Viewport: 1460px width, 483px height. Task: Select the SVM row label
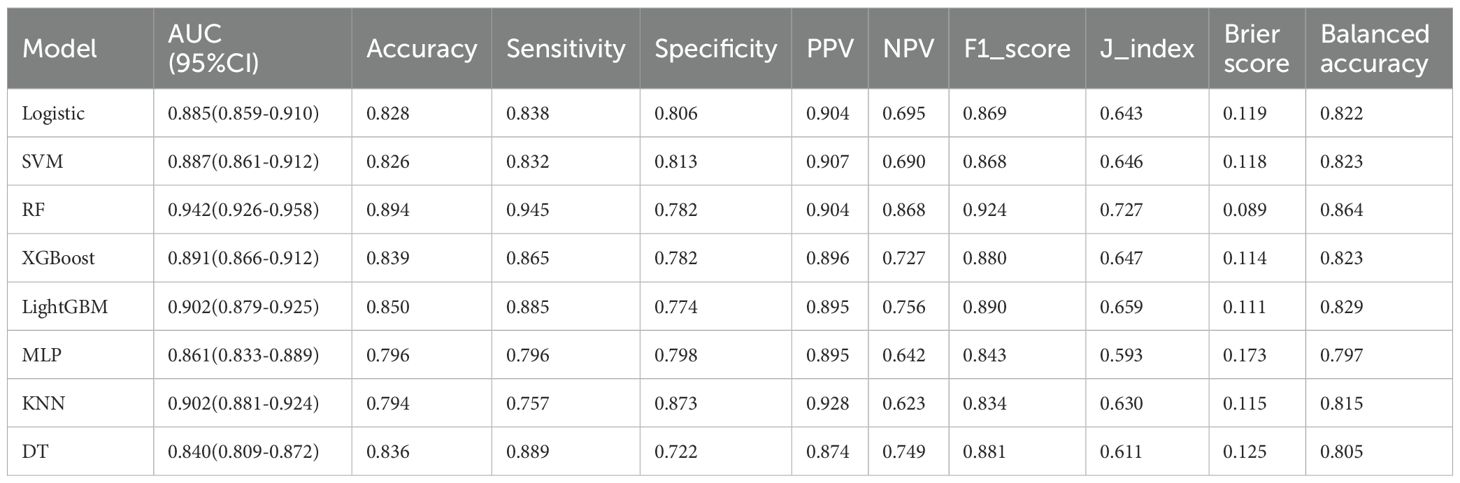41,162
